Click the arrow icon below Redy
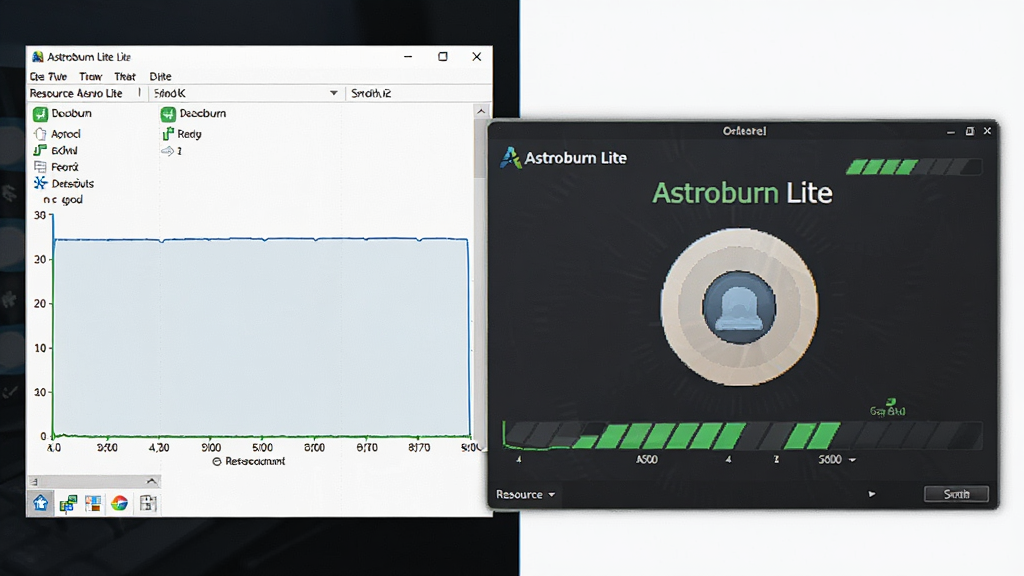The width and height of the screenshot is (1024, 576). (x=167, y=151)
